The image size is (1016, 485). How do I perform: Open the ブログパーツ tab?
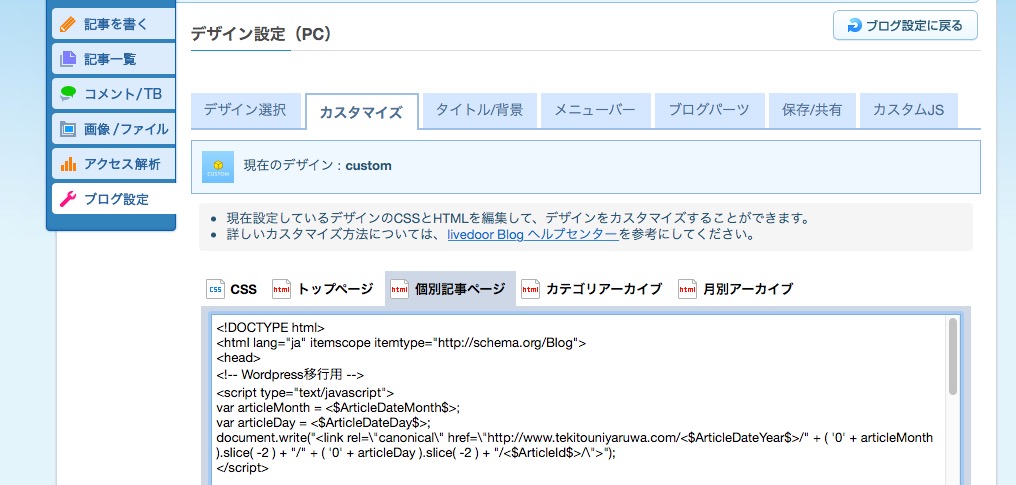point(709,111)
